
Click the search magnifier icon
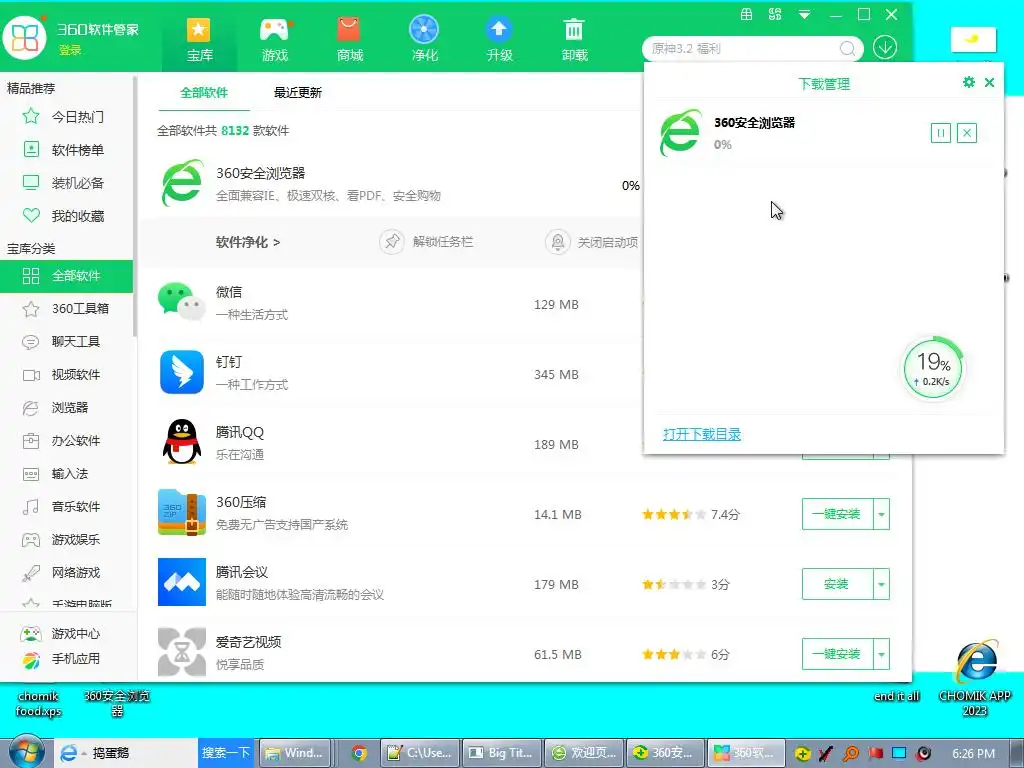pyautogui.click(x=847, y=48)
